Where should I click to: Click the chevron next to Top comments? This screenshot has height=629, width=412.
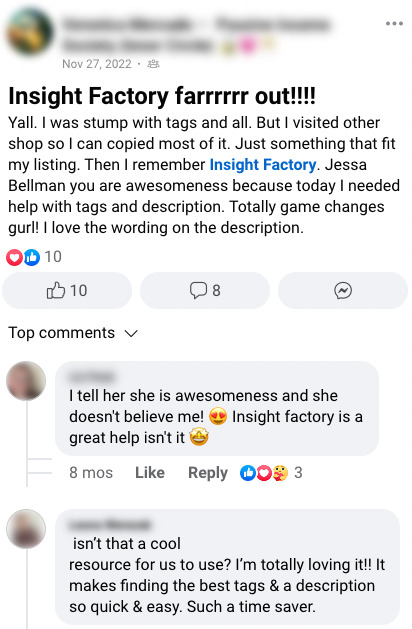click(131, 333)
